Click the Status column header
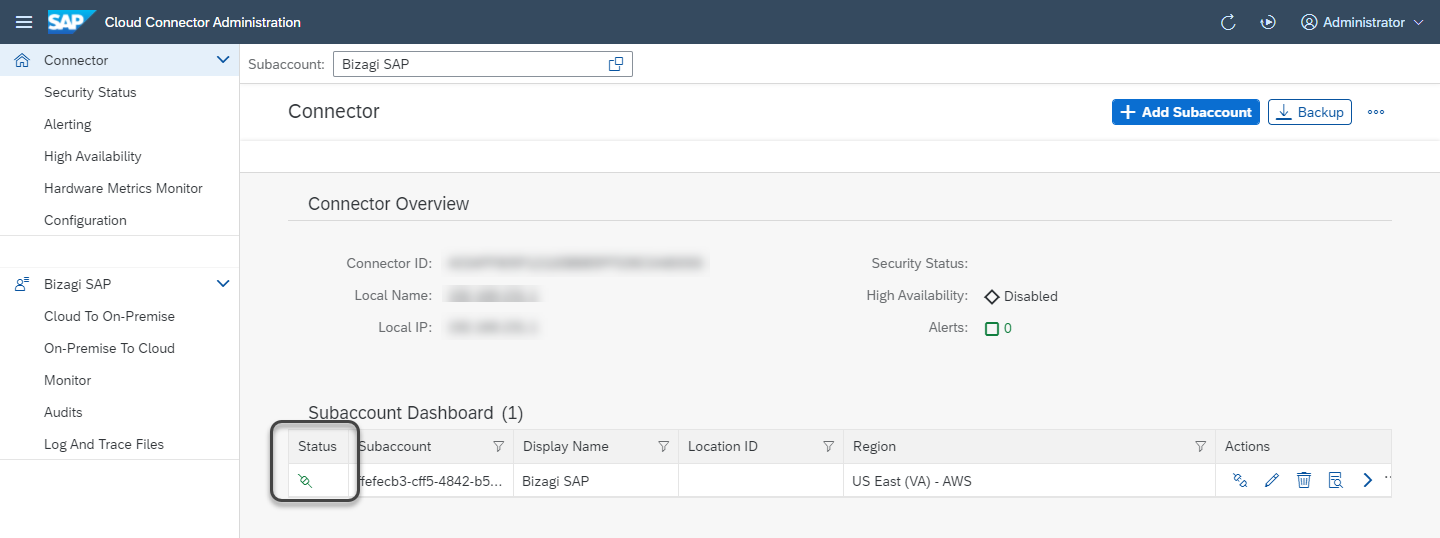Viewport: 1440px width, 538px height. (318, 446)
